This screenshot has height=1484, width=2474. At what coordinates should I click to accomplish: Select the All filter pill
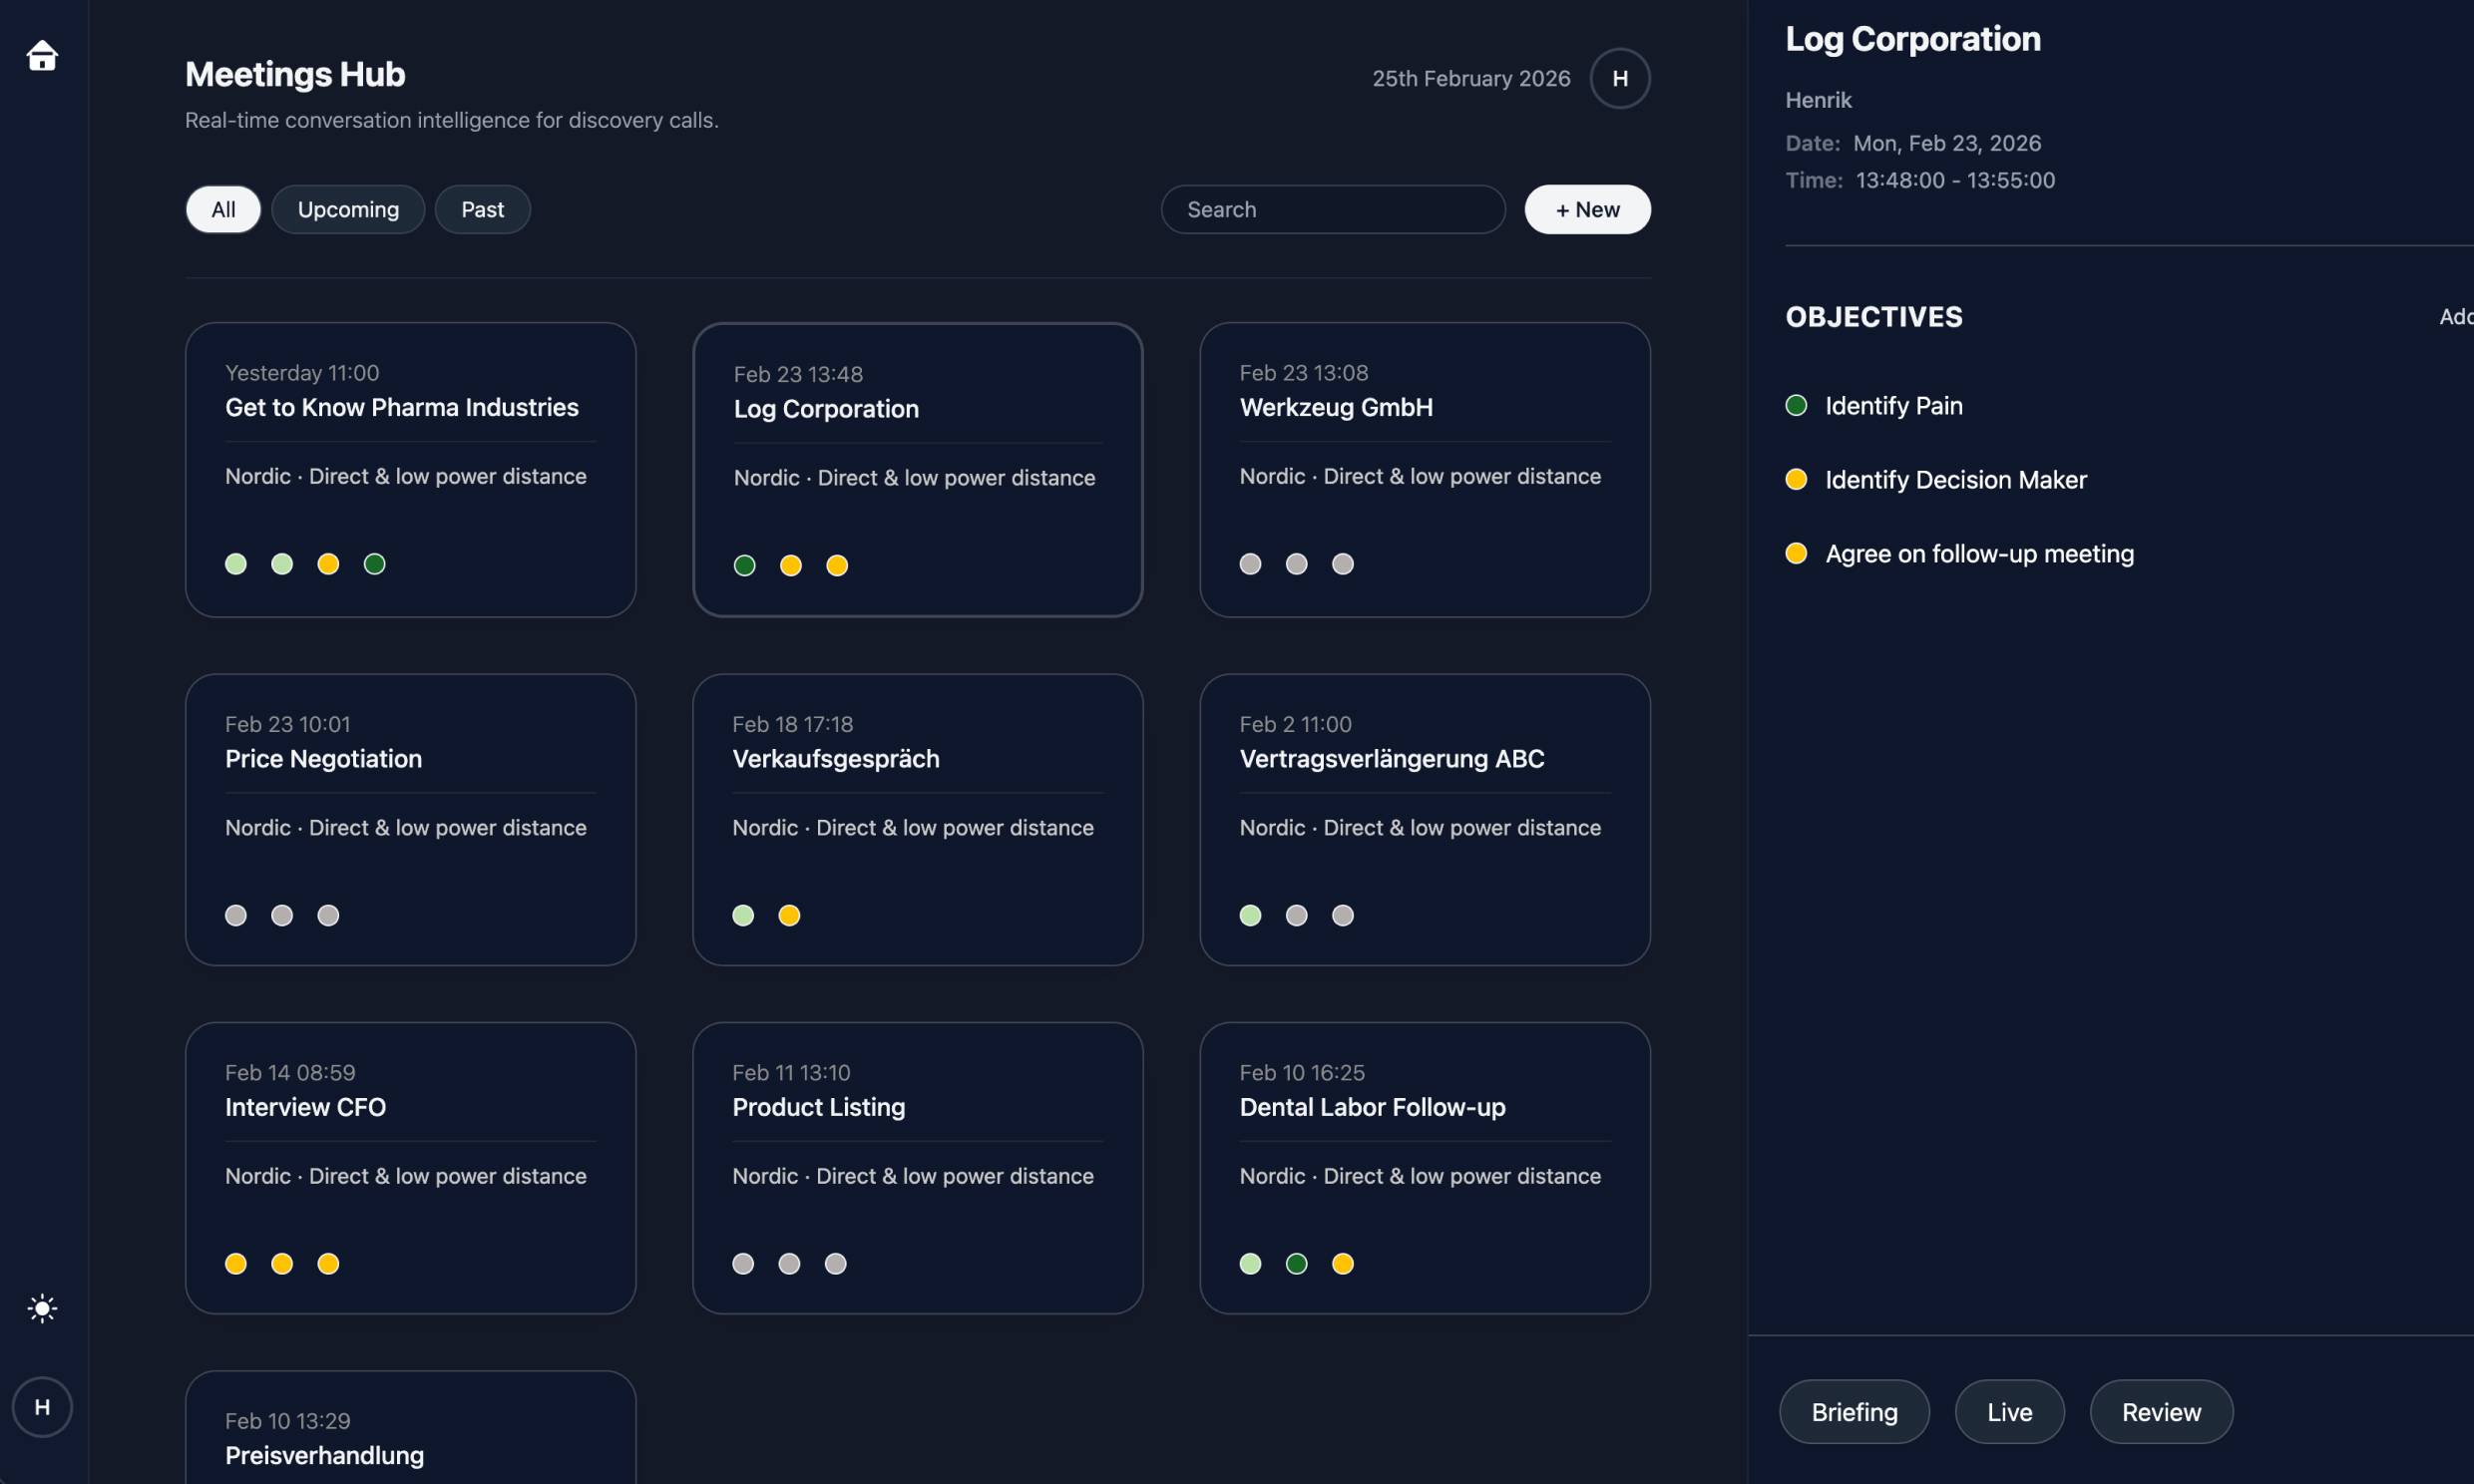[x=223, y=209]
